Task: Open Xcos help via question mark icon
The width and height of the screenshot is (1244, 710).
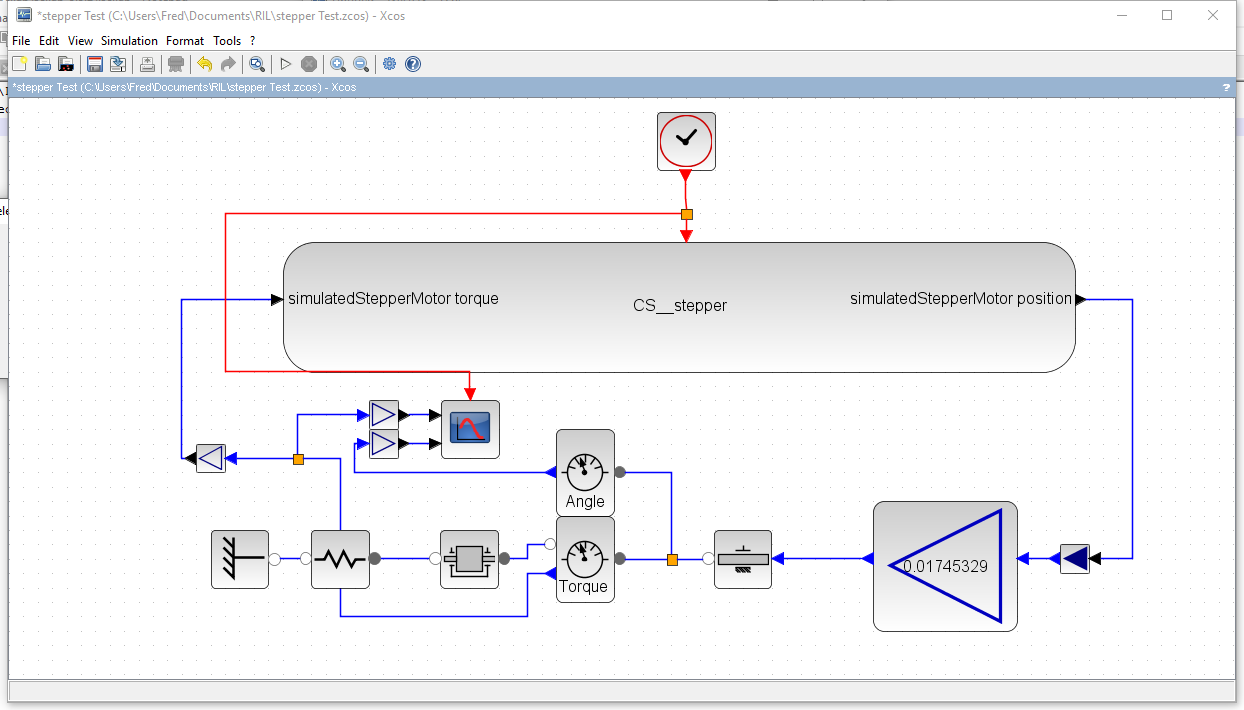Action: [x=413, y=64]
